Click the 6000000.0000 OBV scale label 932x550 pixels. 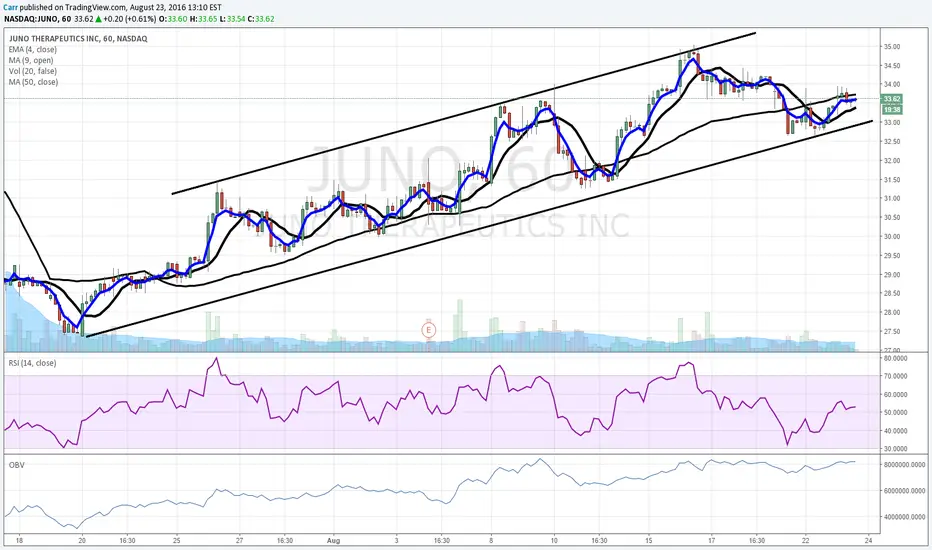[x=904, y=491]
